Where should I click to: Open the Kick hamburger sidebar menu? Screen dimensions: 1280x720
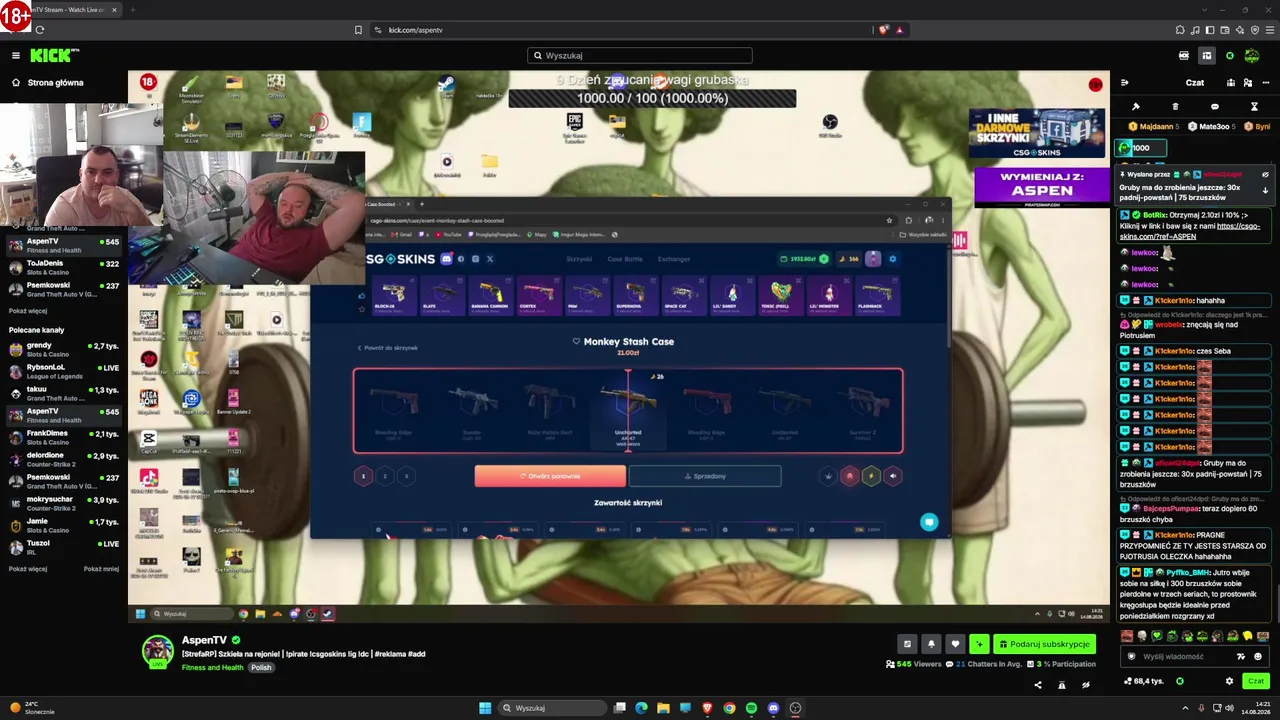(15, 56)
